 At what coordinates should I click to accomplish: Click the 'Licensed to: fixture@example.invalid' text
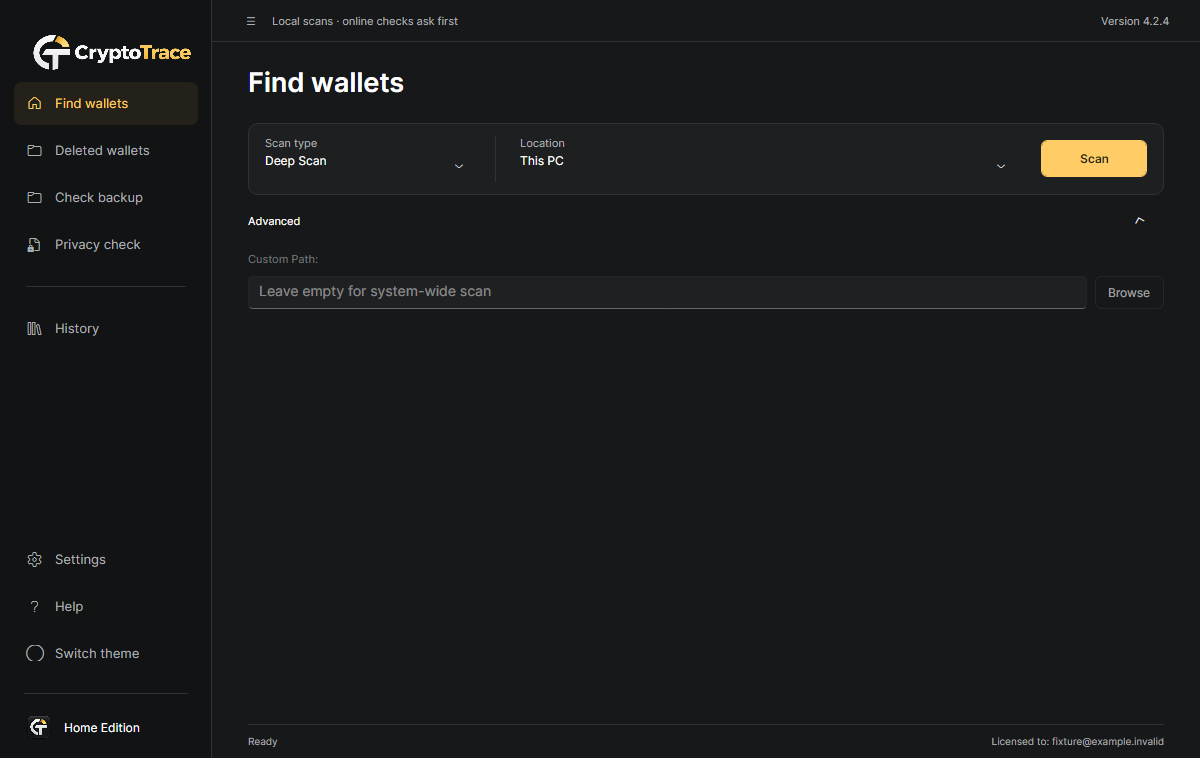pyautogui.click(x=1078, y=742)
